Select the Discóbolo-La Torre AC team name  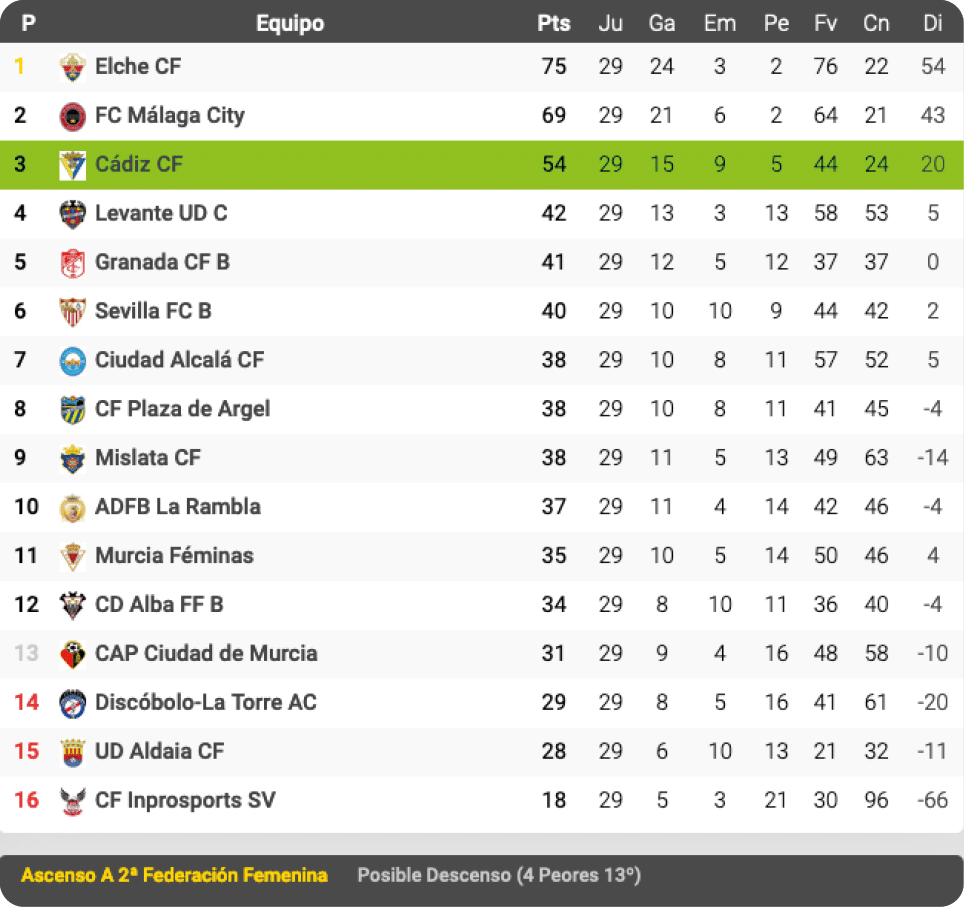[x=205, y=703]
